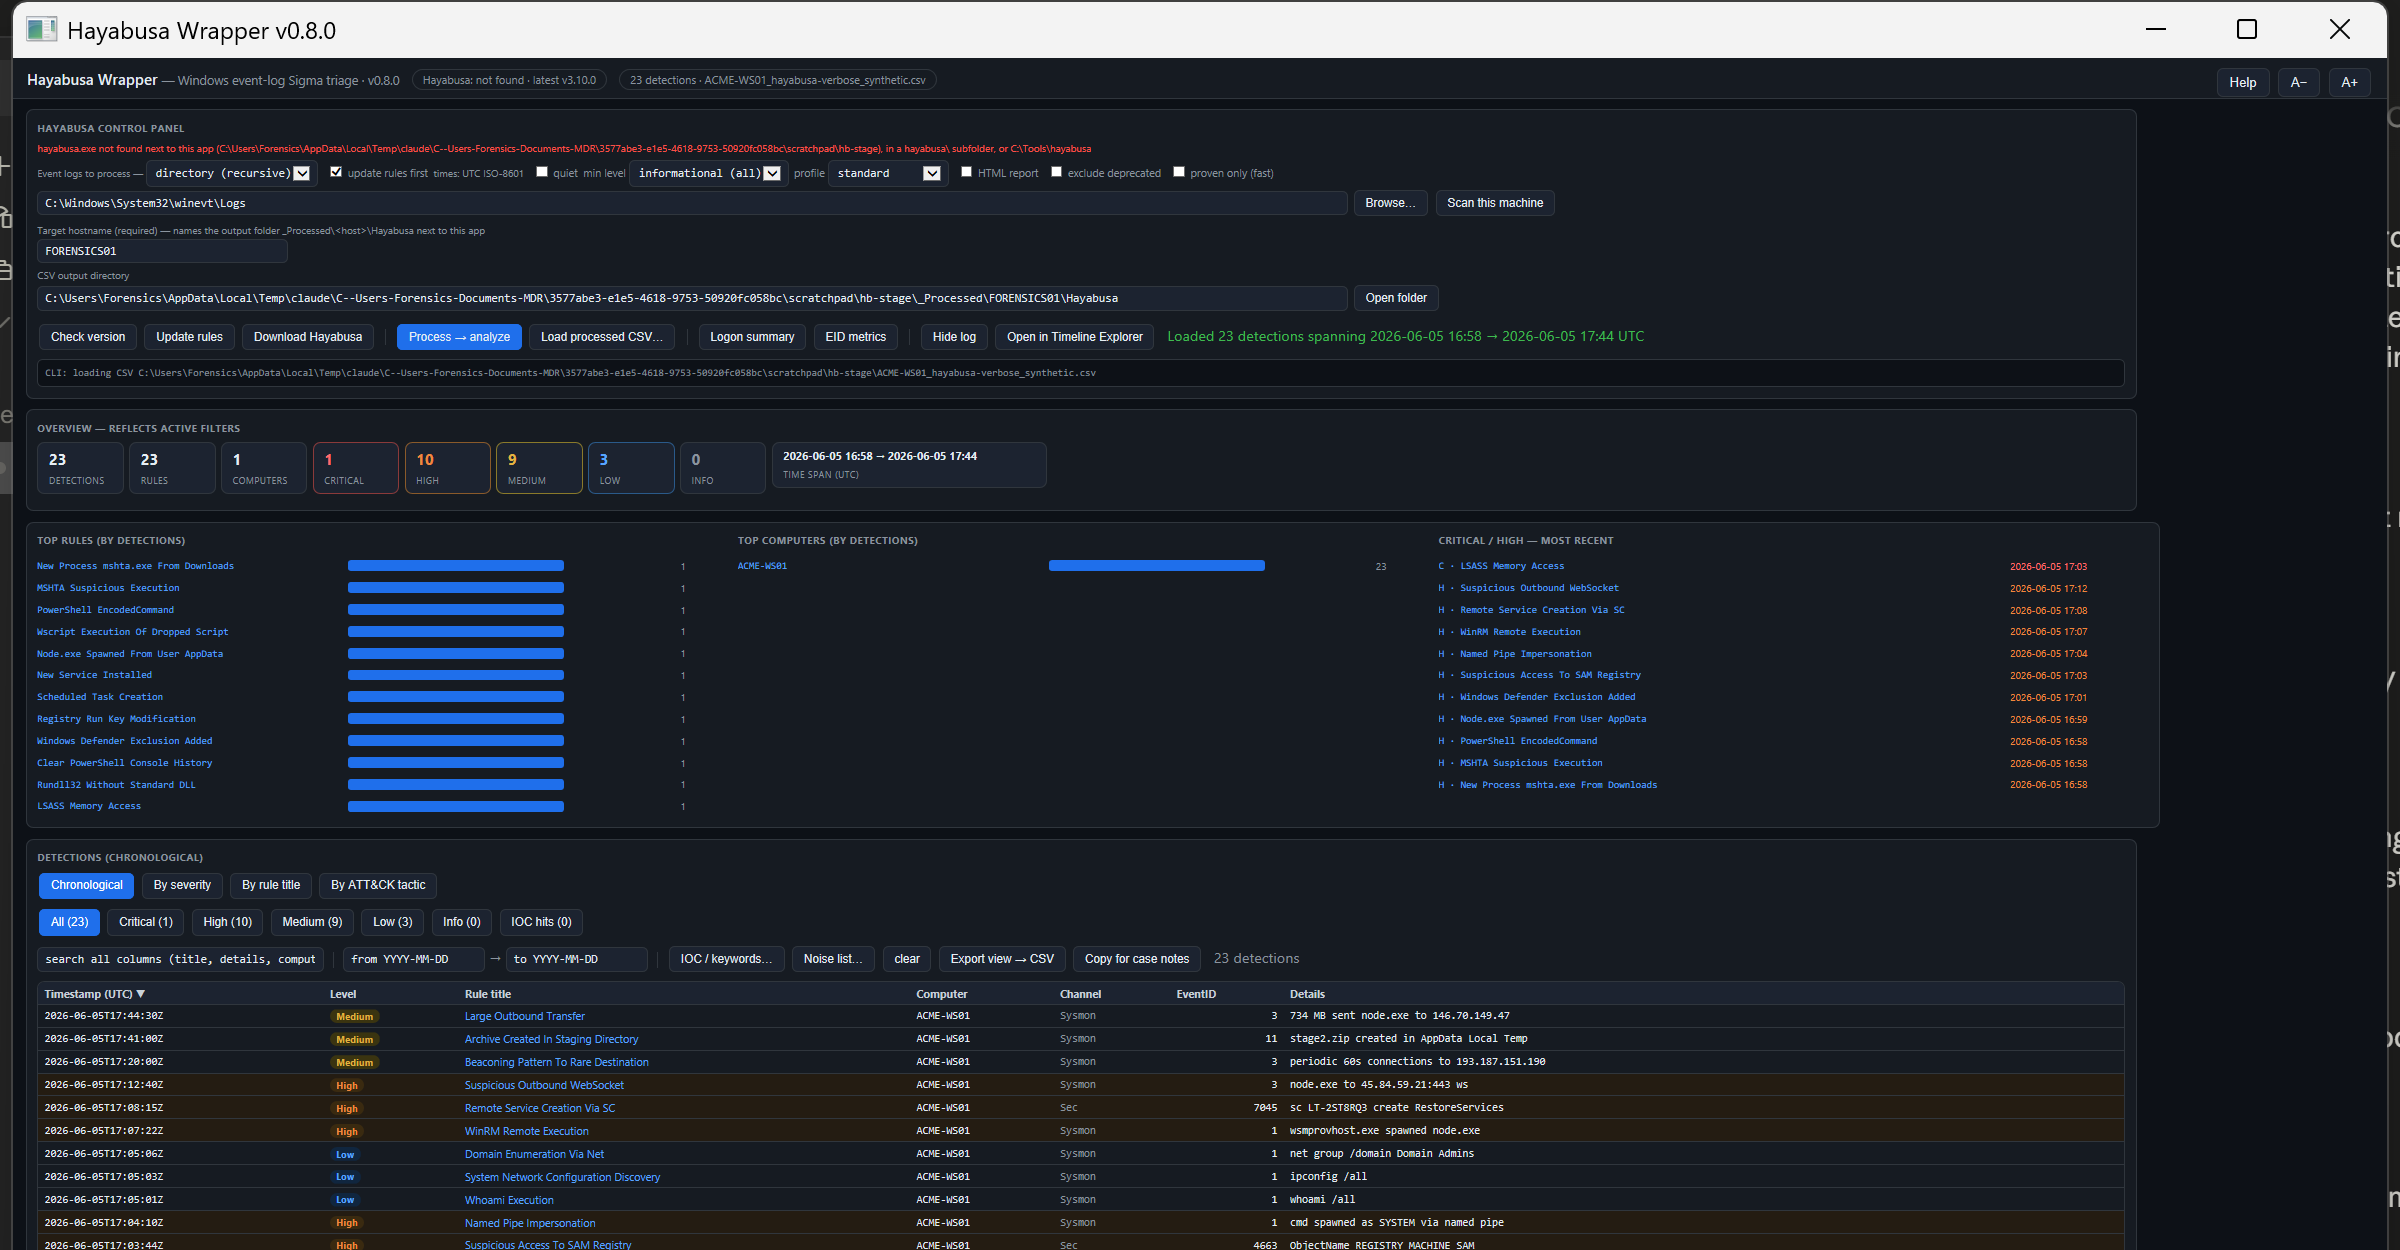The image size is (2400, 1250).
Task: Click the Process → analyze button
Action: [459, 337]
